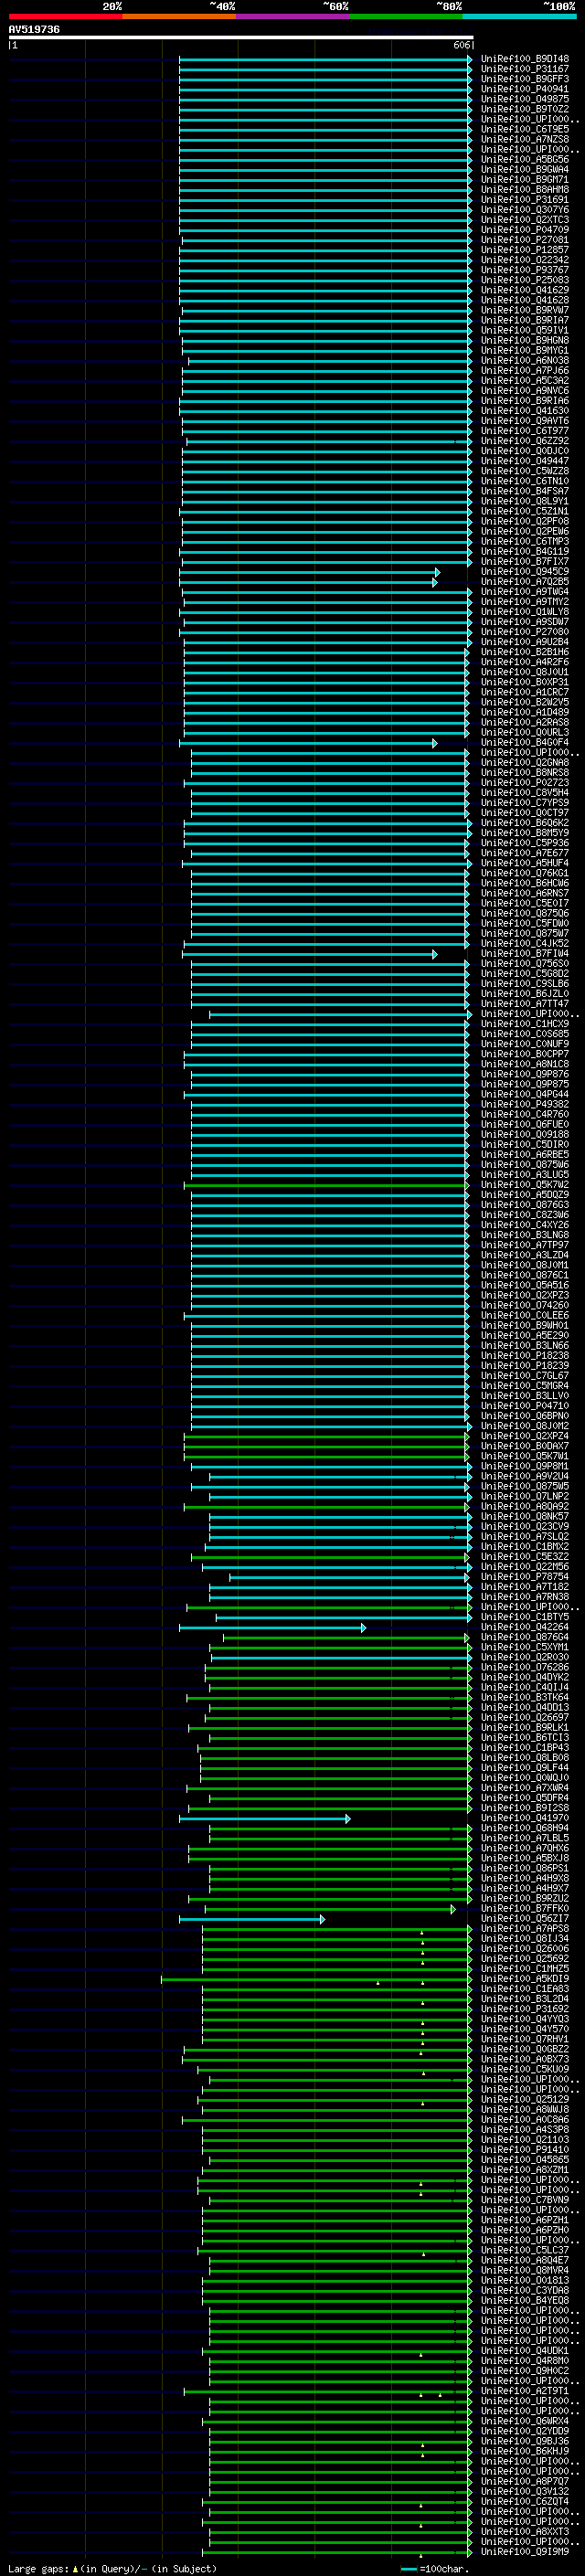Click UniRef100_Q41629 label

[525, 290]
